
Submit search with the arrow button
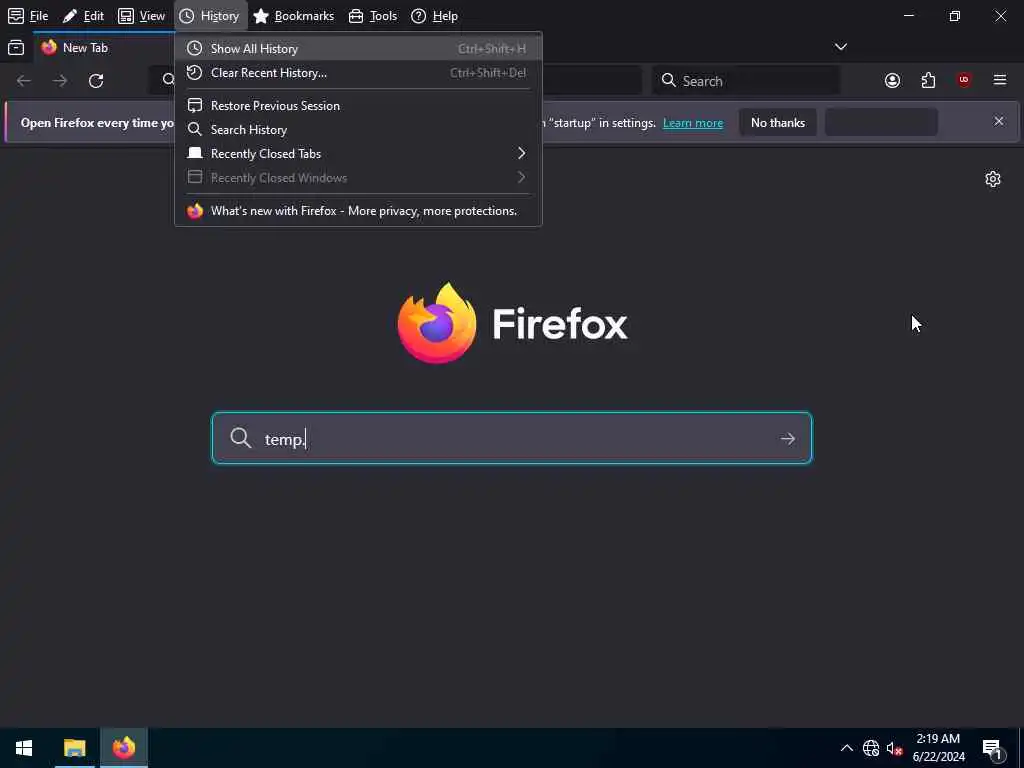[788, 439]
